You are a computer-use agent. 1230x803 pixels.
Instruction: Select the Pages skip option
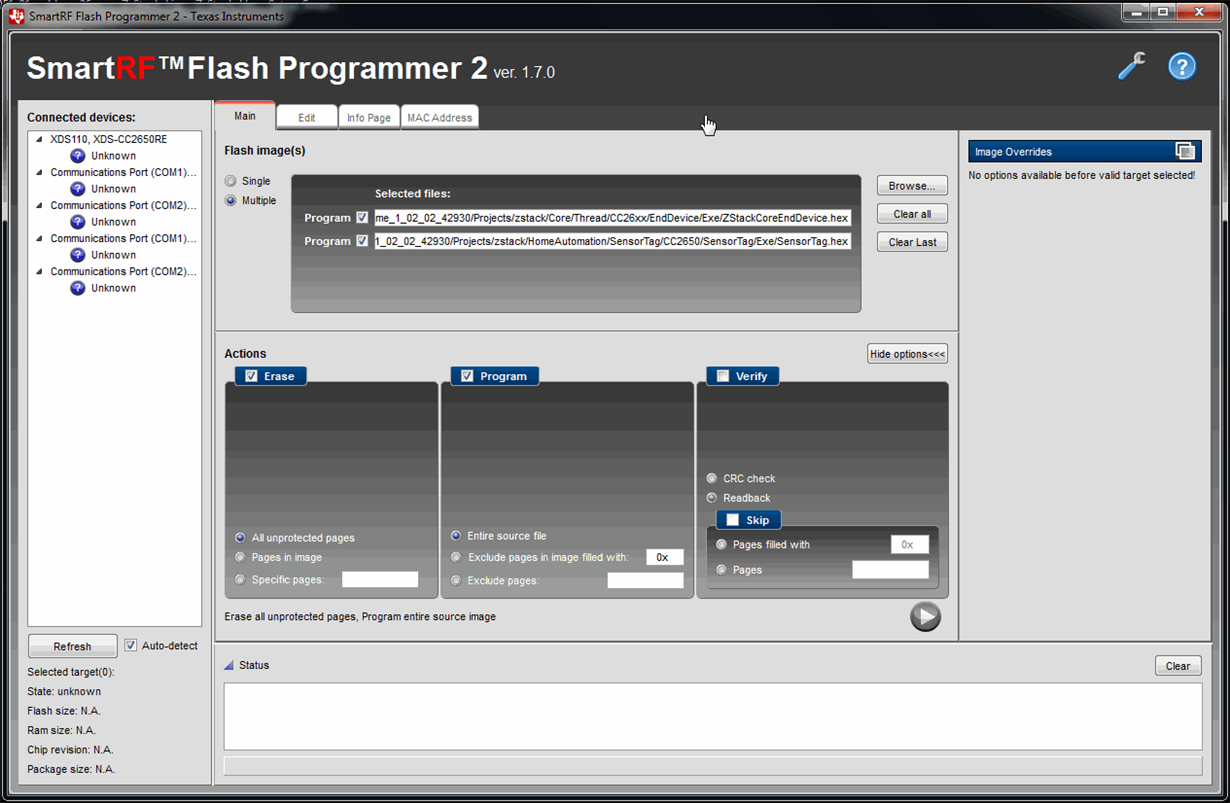click(x=722, y=570)
